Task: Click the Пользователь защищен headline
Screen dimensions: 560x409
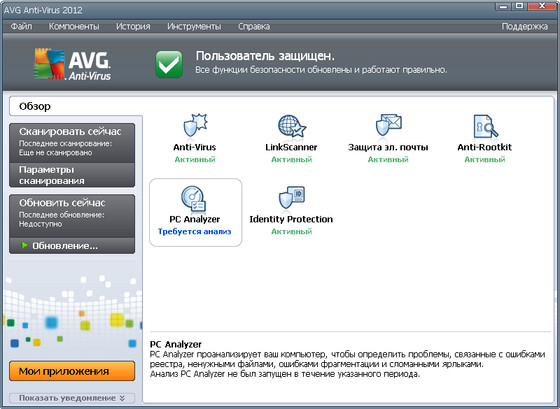Action: (x=265, y=56)
